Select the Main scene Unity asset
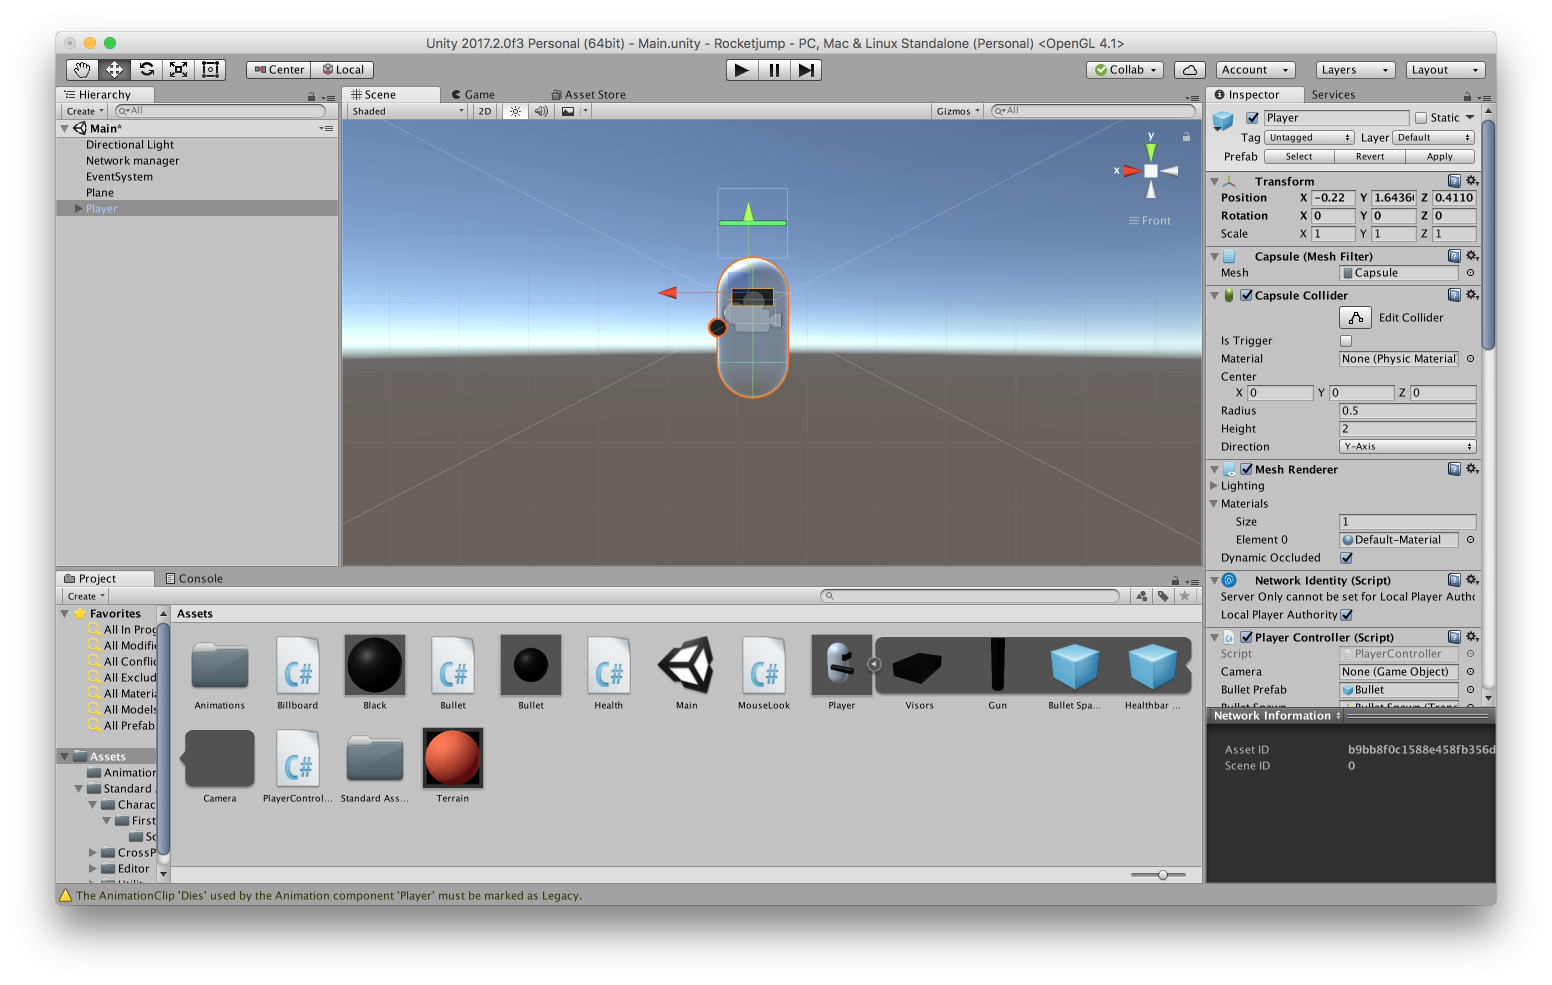1552x985 pixels. (686, 673)
